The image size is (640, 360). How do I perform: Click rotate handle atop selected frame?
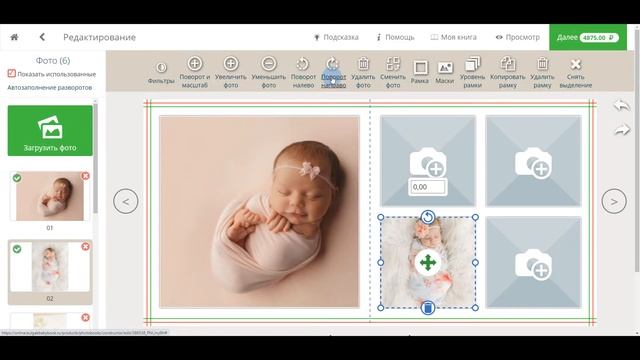[x=428, y=217]
